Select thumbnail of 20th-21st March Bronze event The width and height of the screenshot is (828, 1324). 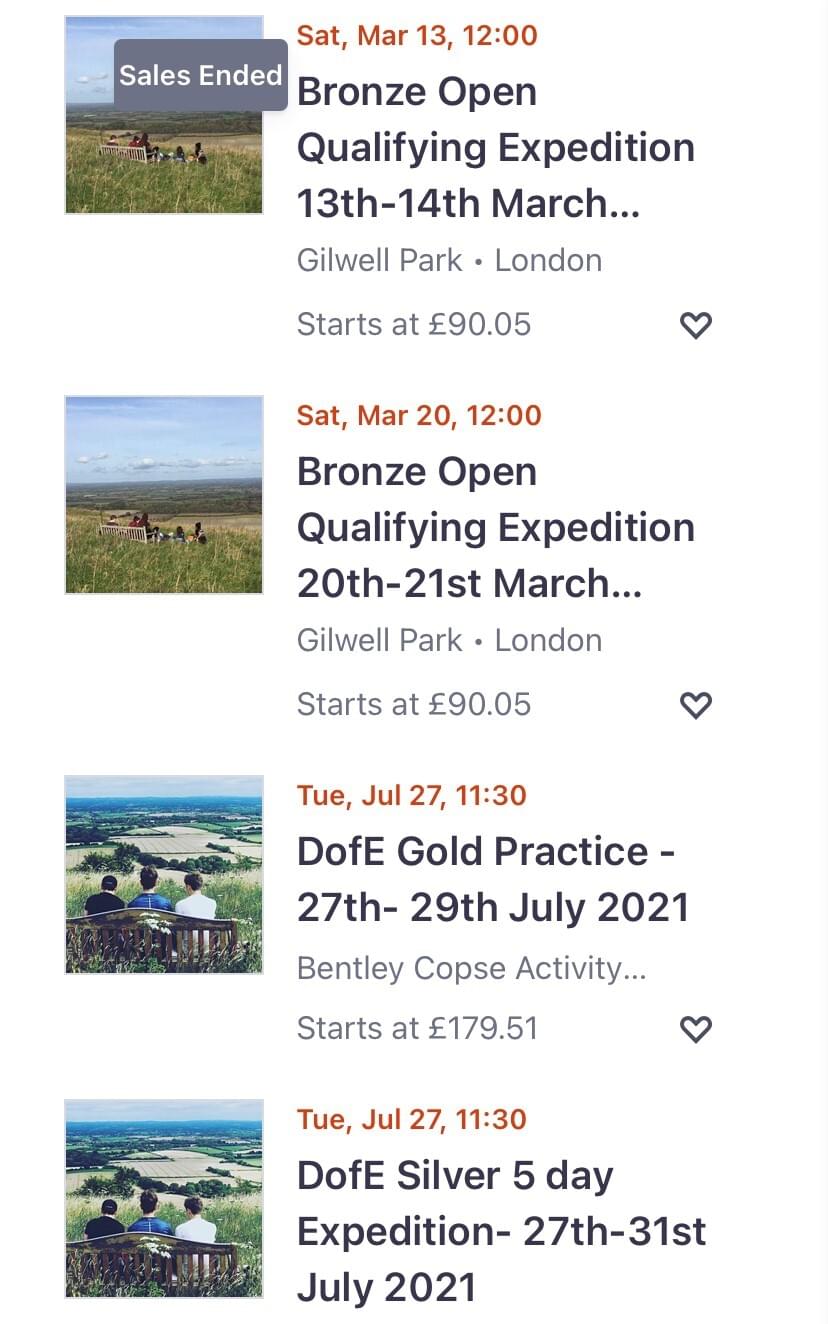164,495
